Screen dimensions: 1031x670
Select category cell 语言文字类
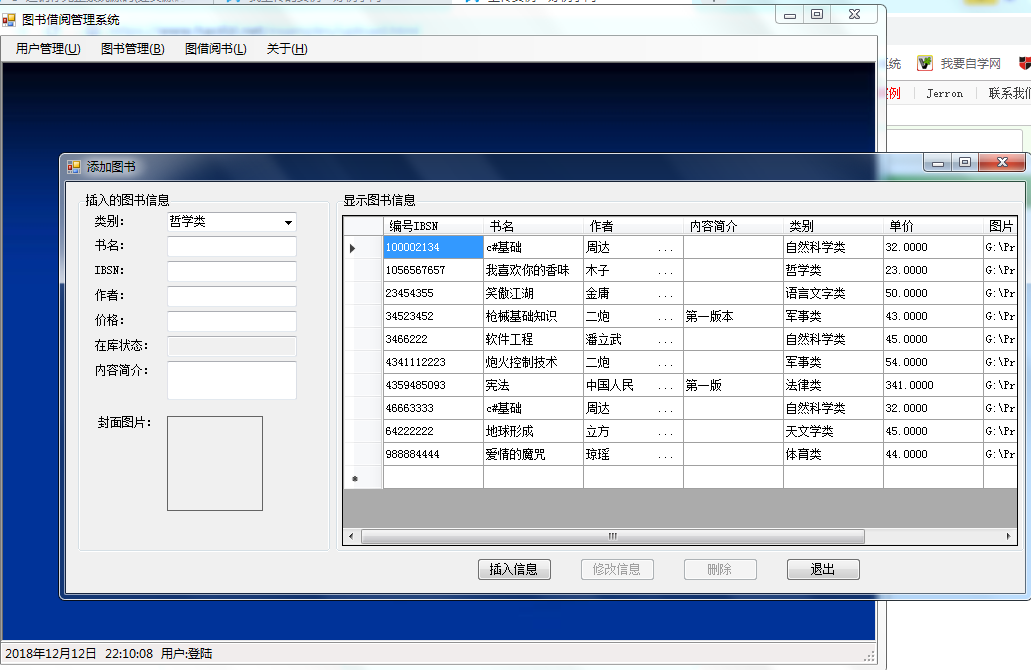[833, 293]
